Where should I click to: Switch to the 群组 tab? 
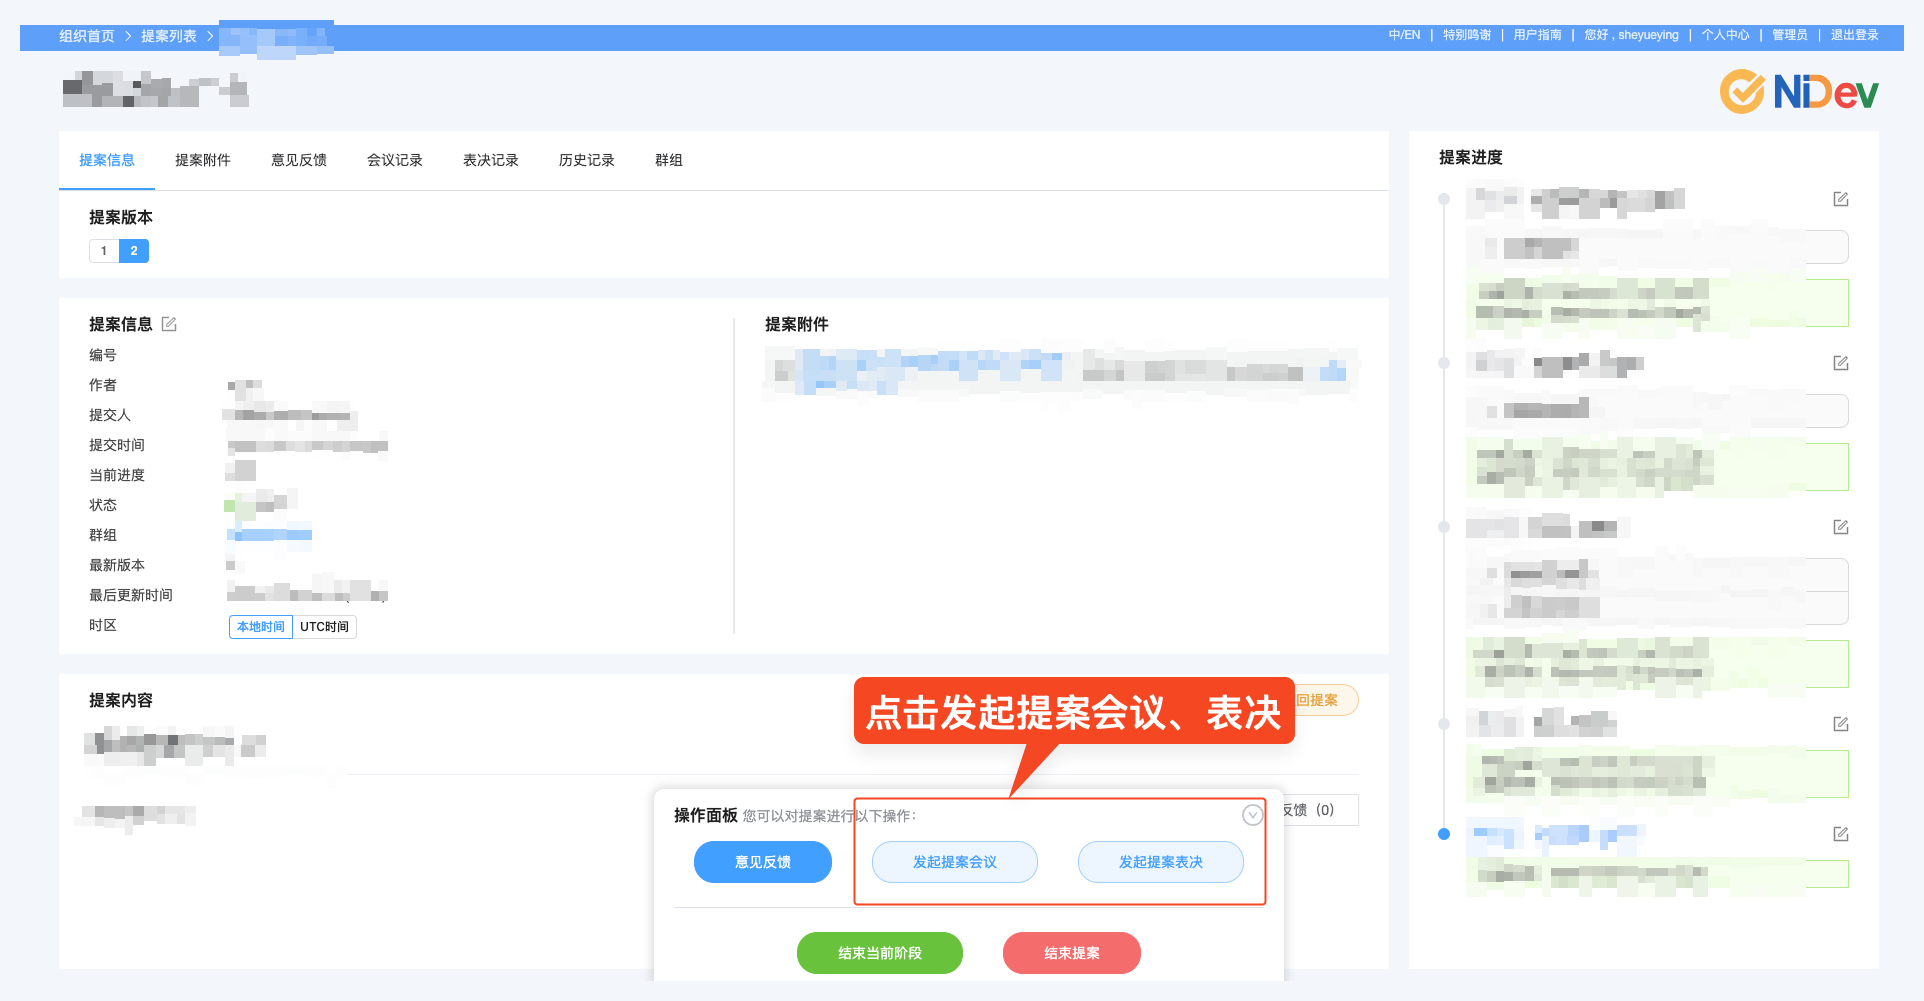[x=668, y=160]
